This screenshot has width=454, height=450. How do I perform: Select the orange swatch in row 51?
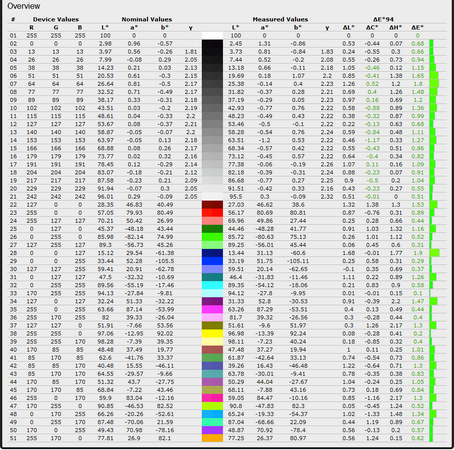click(212, 438)
